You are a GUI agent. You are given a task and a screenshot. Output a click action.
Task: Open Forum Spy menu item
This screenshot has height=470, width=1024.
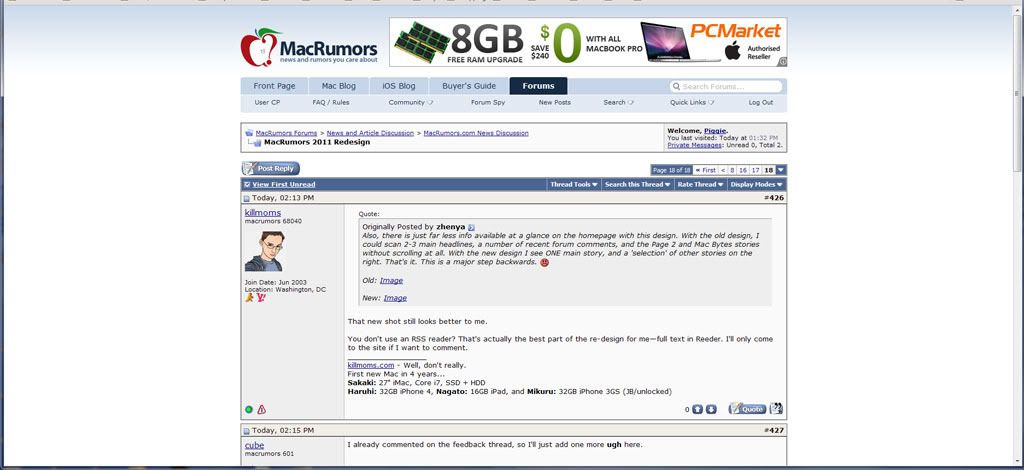click(x=488, y=102)
